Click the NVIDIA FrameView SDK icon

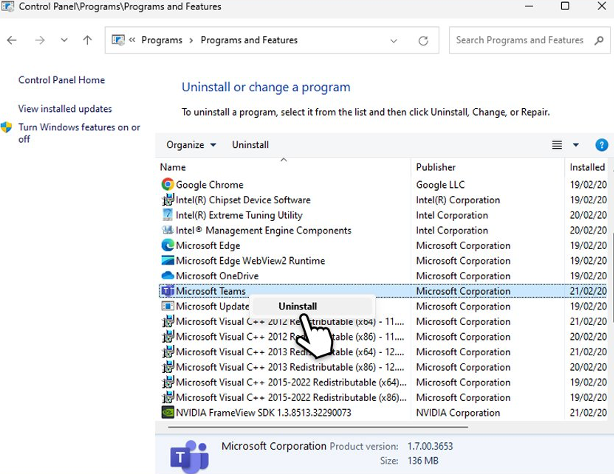coord(168,412)
